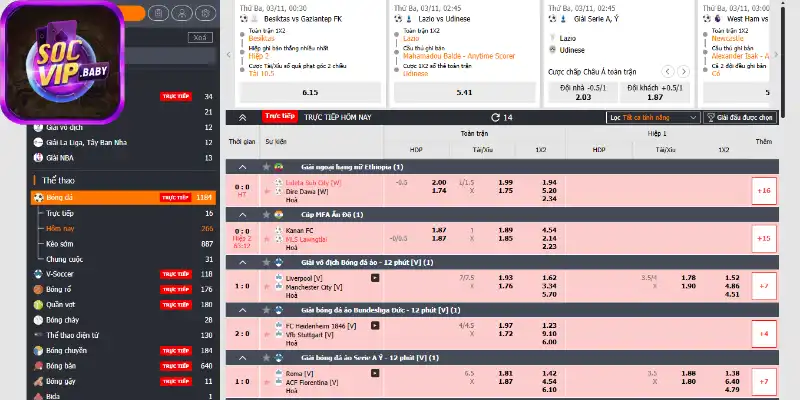
Task: Select Hôm nay in the sidebar
Action: click(60, 228)
